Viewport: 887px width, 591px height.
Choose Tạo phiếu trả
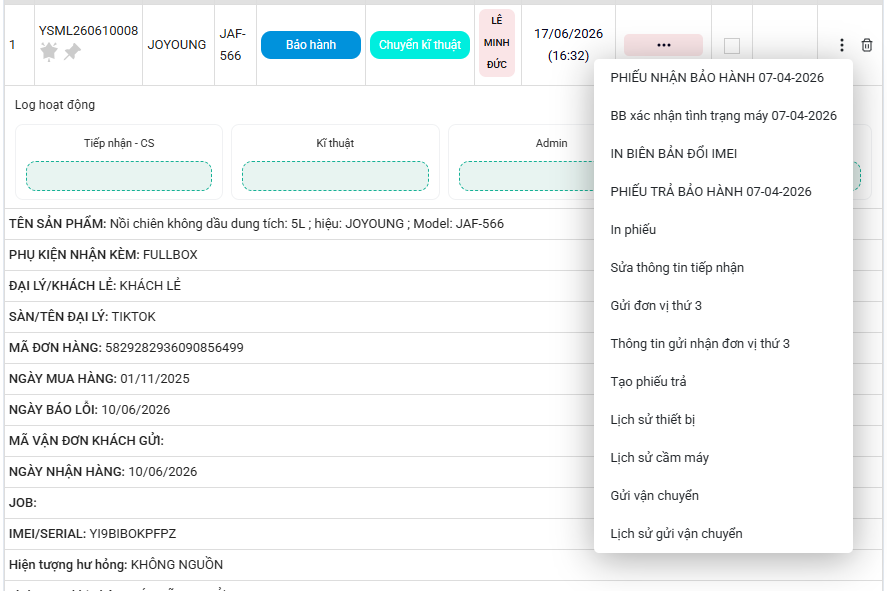[648, 381]
